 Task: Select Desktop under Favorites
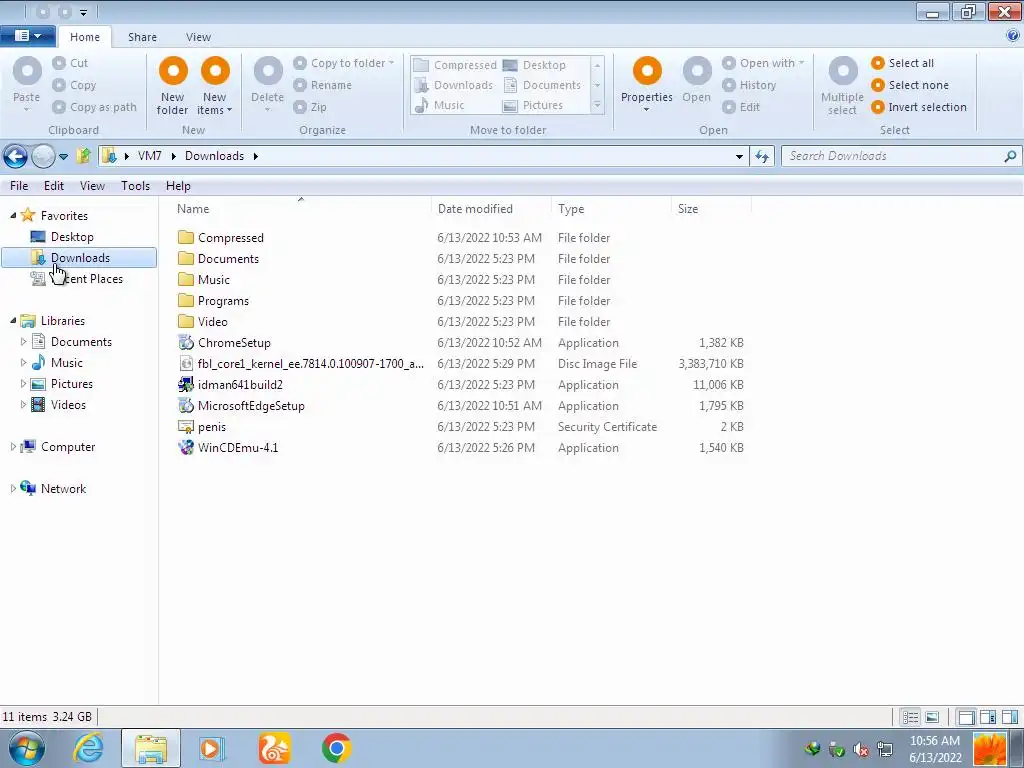pos(72,237)
